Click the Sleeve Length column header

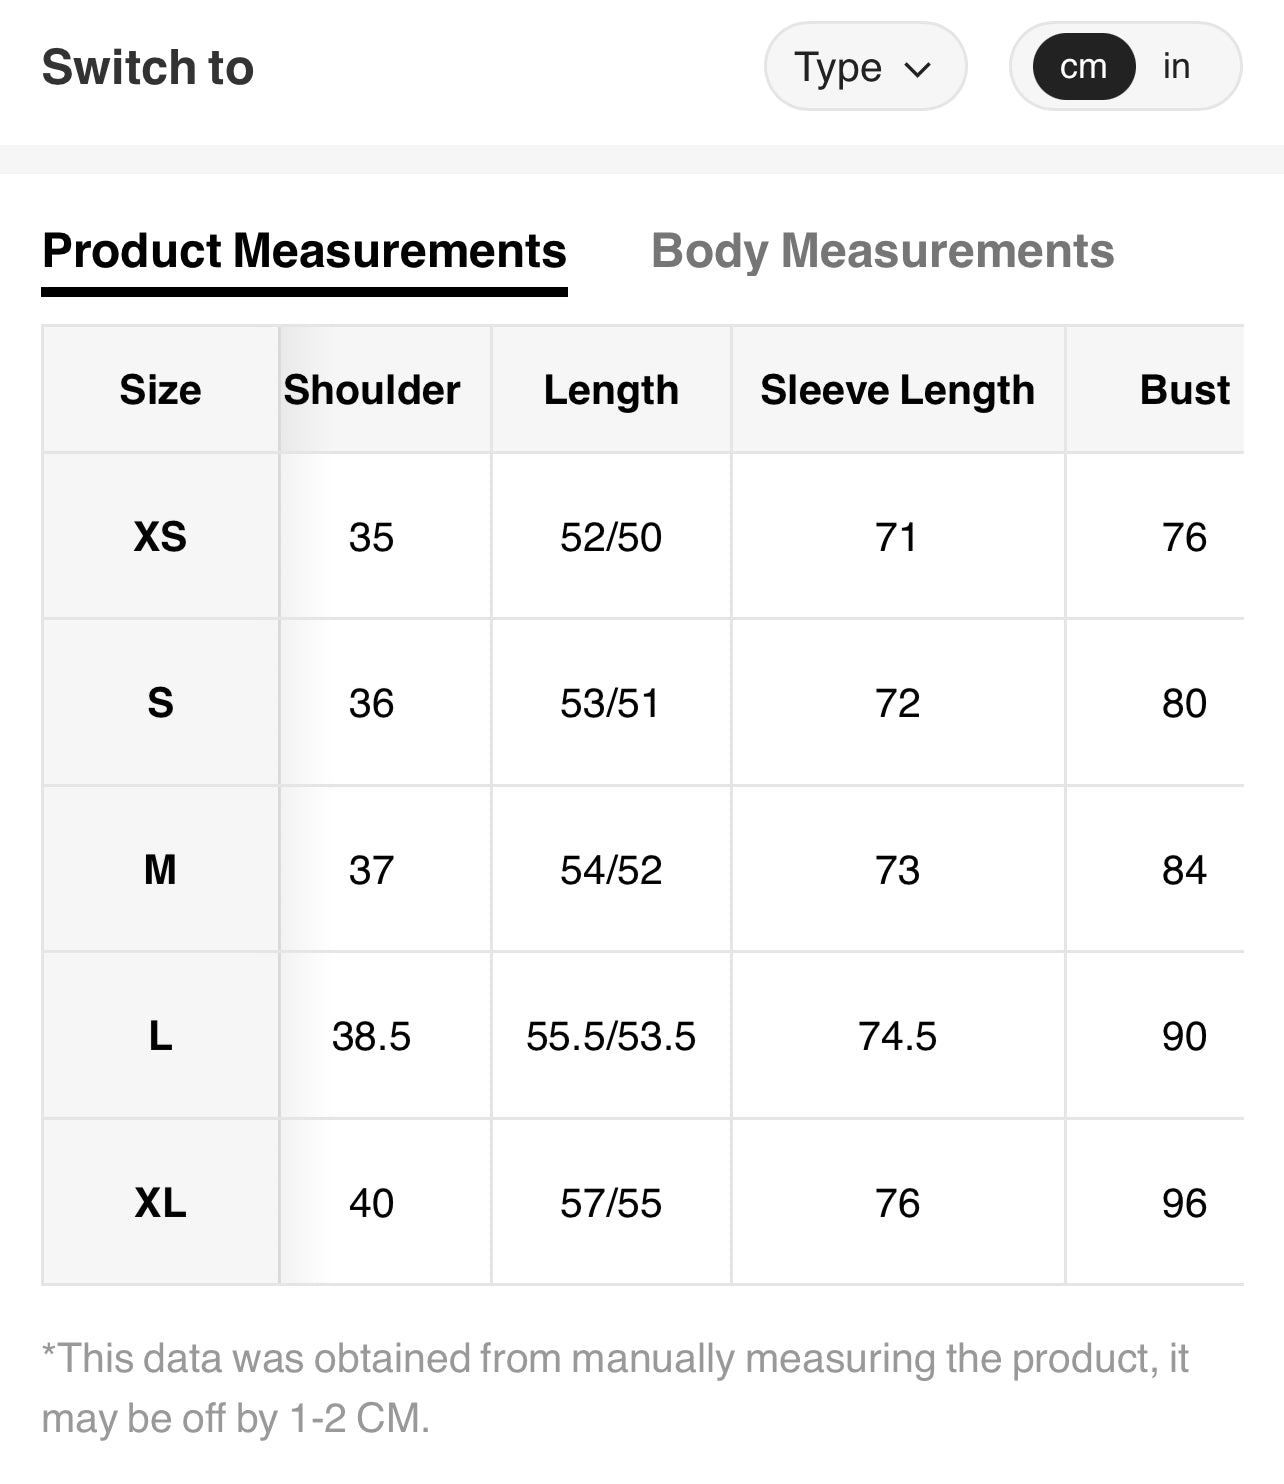point(897,389)
